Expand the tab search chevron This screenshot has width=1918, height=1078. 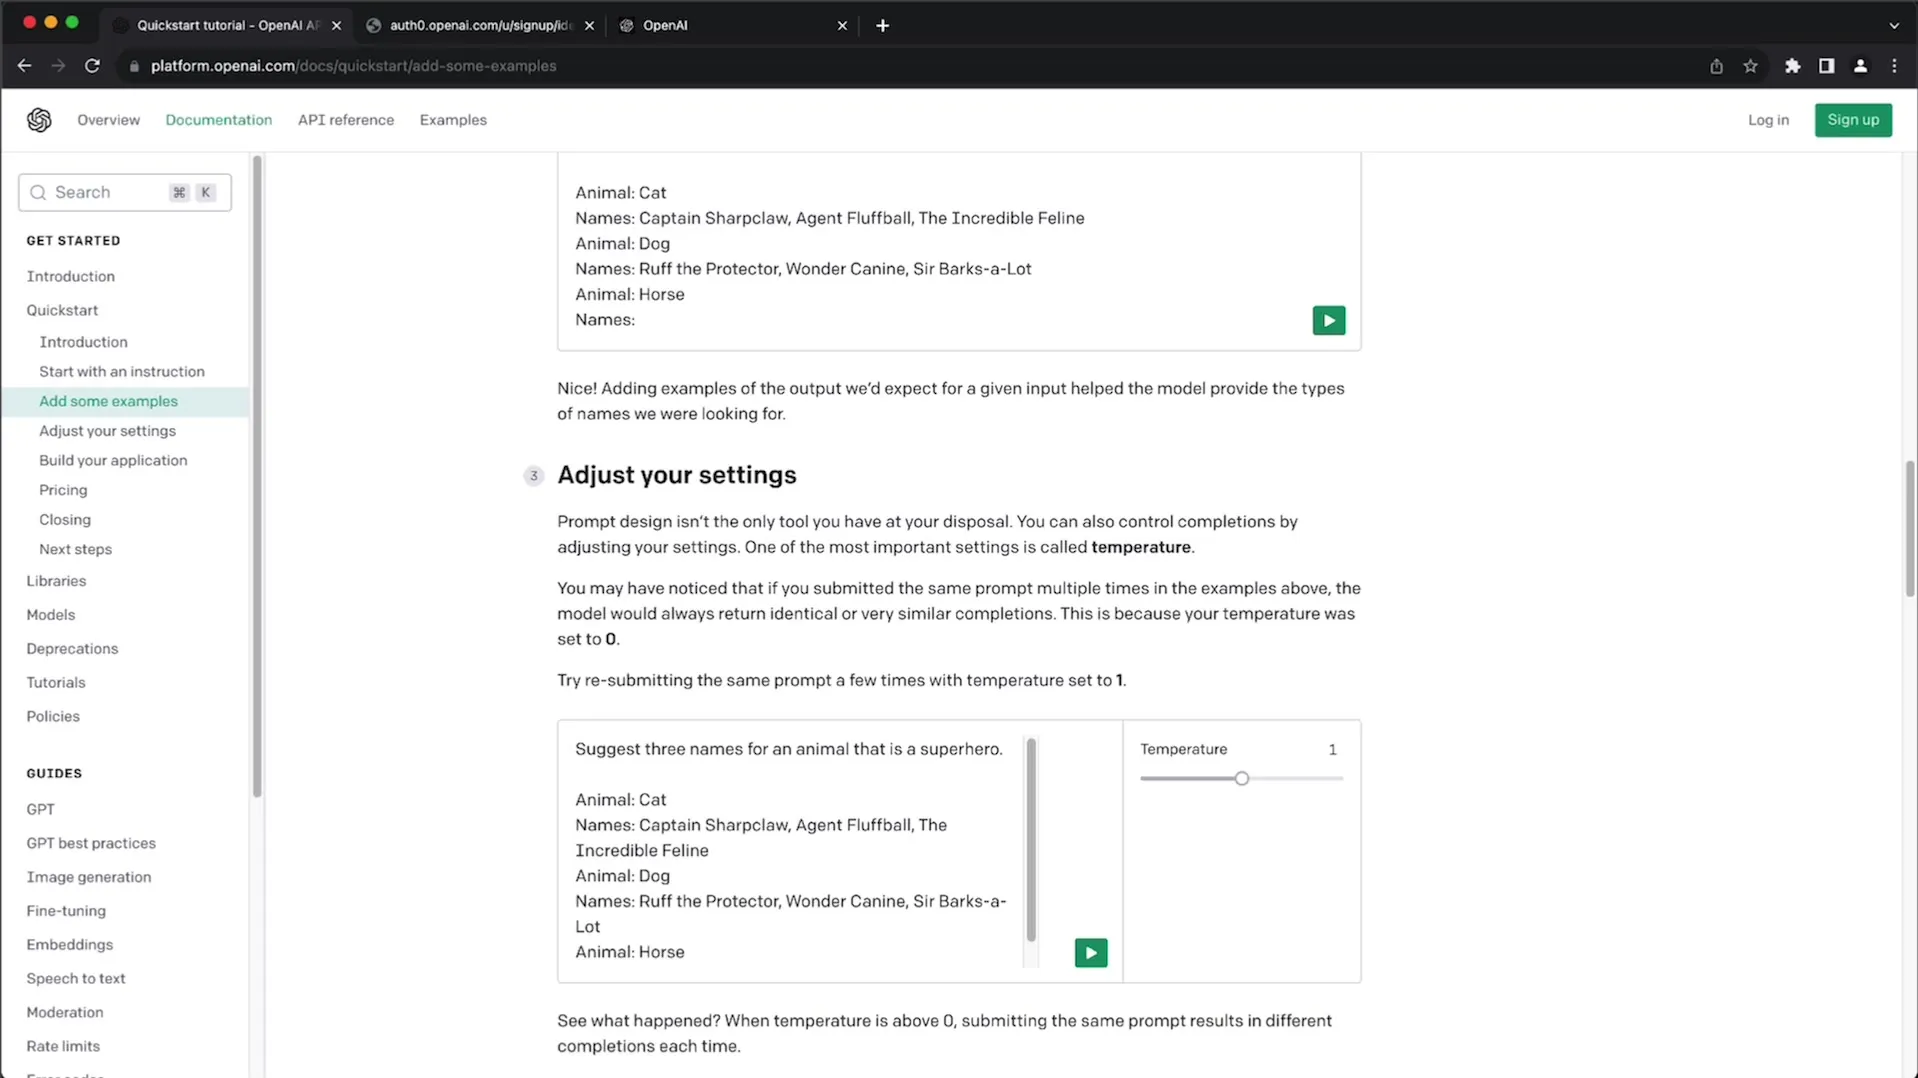tap(1893, 26)
